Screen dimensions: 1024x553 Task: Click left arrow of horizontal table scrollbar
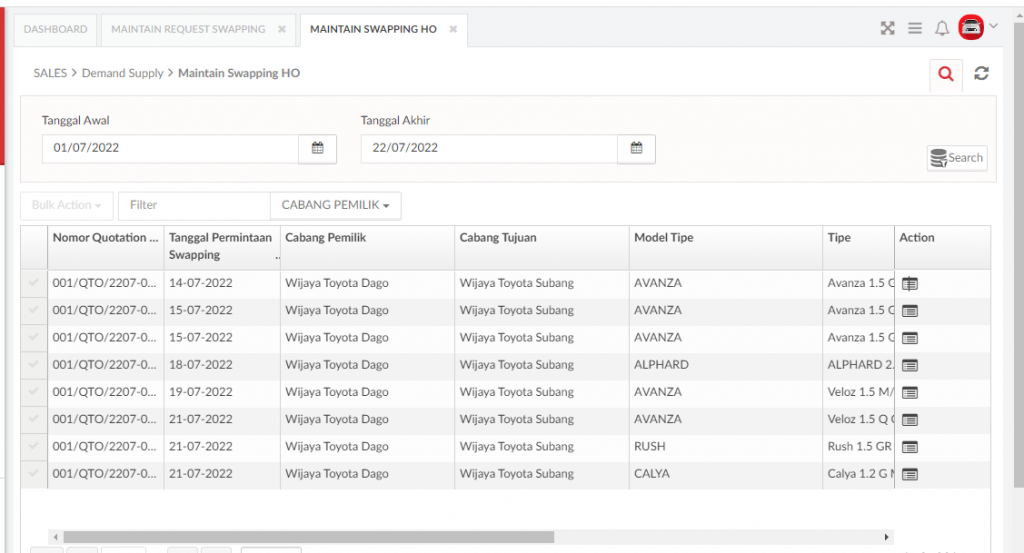(x=56, y=537)
